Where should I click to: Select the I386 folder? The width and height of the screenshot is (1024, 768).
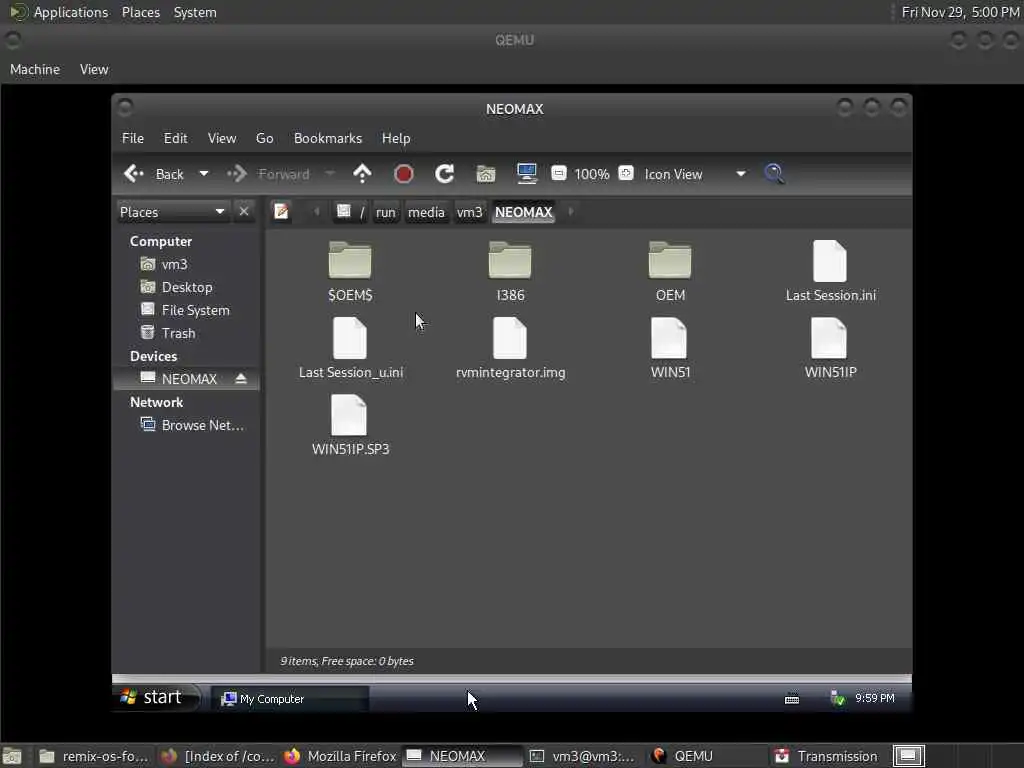coord(510,270)
